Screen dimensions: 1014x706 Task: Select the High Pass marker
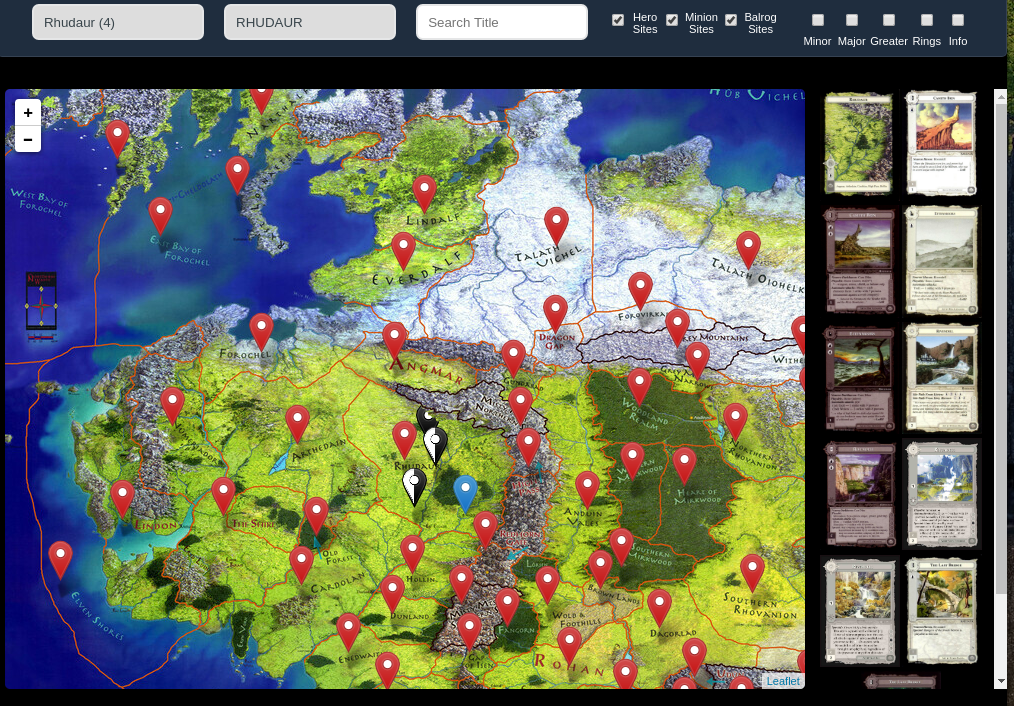(x=528, y=445)
